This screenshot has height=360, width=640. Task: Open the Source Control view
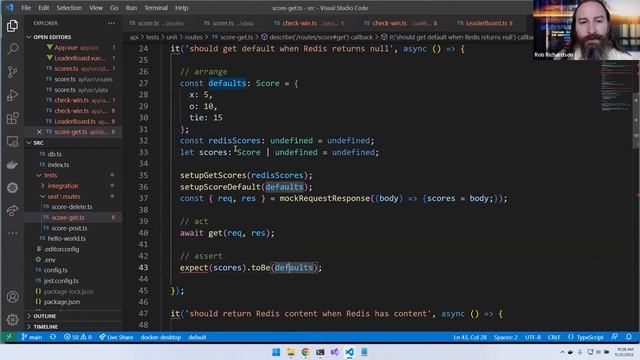12,72
